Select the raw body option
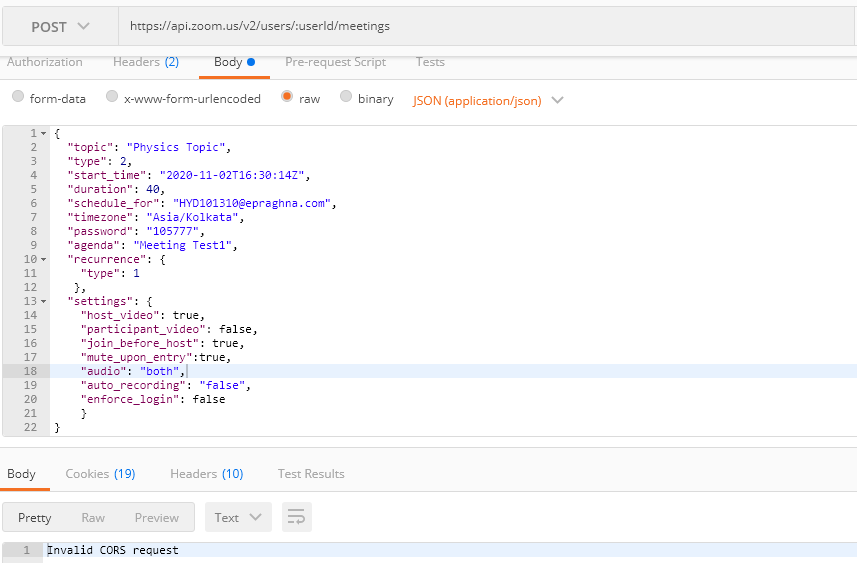Image resolution: width=857 pixels, height=563 pixels. 287,96
